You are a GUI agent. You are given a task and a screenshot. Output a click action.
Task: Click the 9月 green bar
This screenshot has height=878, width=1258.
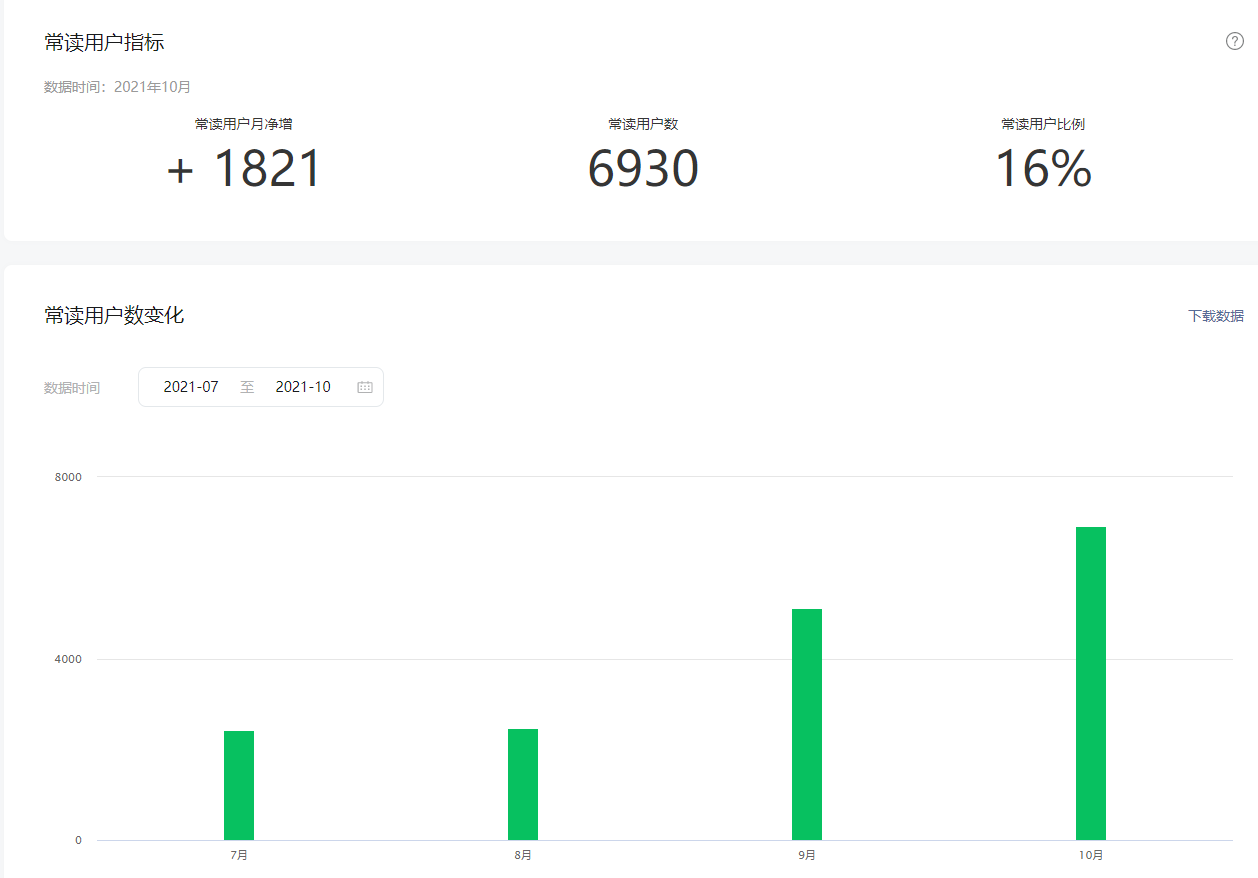tap(807, 724)
